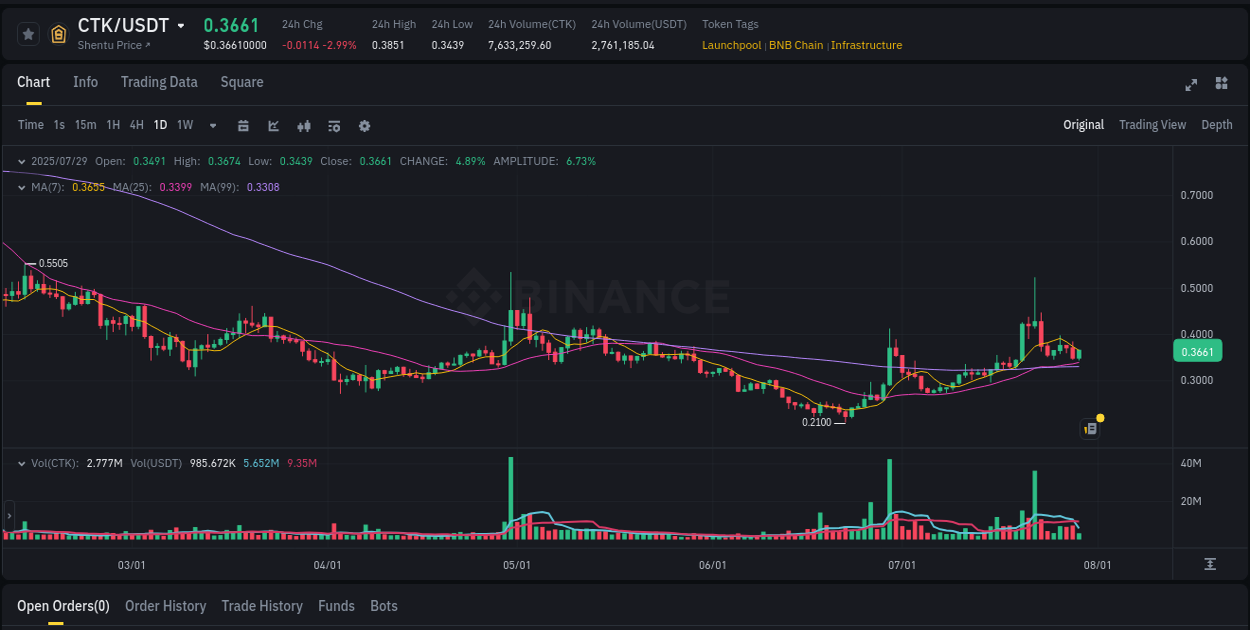Screen dimensions: 1250x630
Task: Enter fullscreen with the expand arrows icon
Action: 1190,86
